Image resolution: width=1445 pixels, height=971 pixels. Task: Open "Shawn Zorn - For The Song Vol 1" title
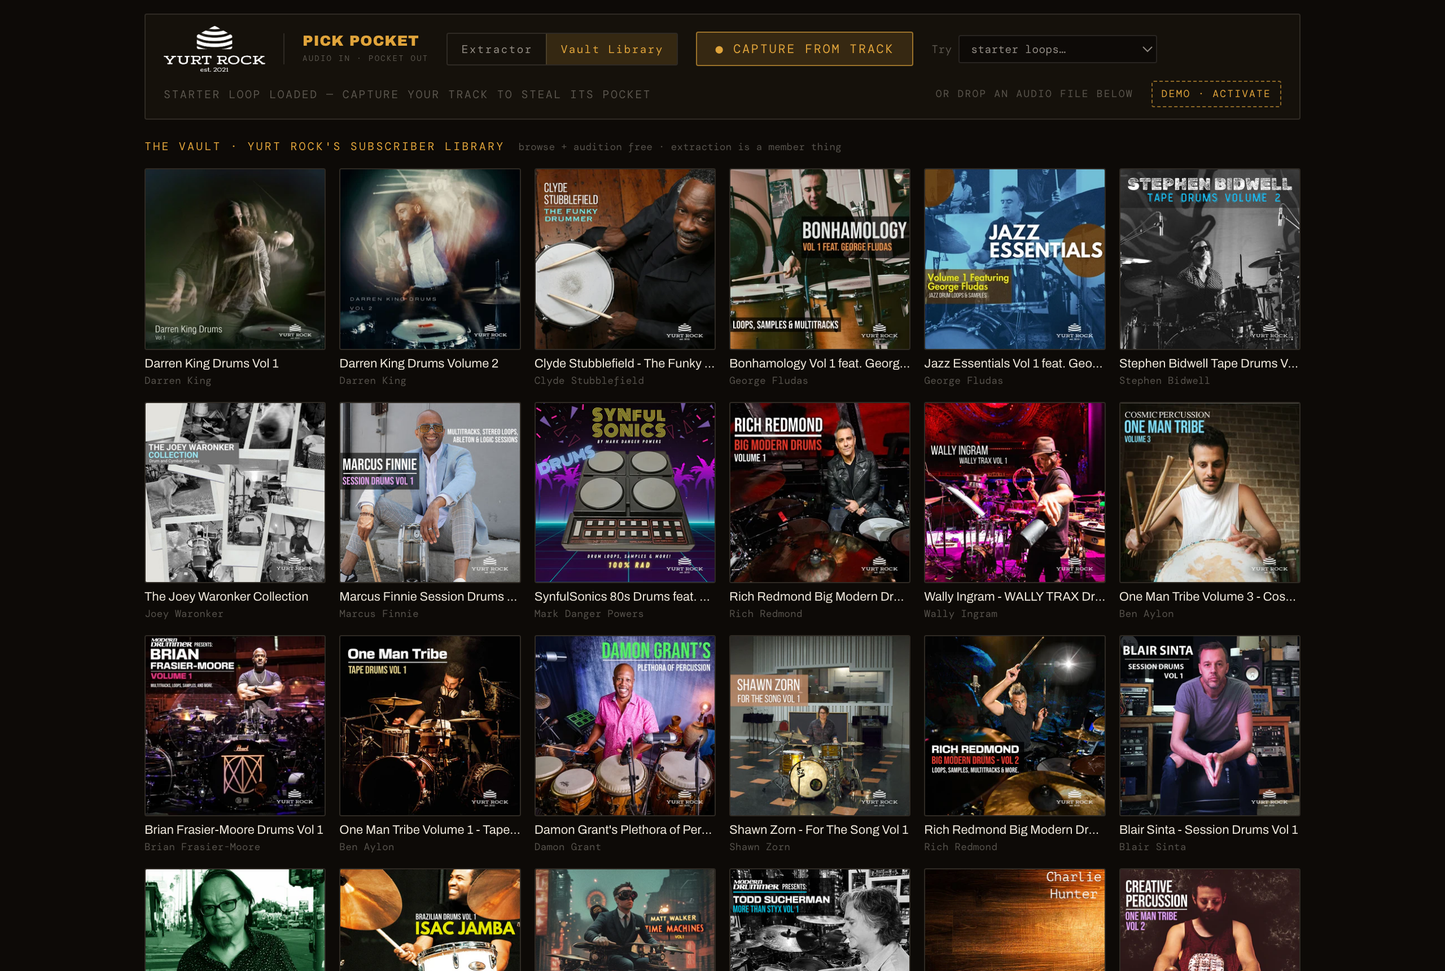click(819, 830)
